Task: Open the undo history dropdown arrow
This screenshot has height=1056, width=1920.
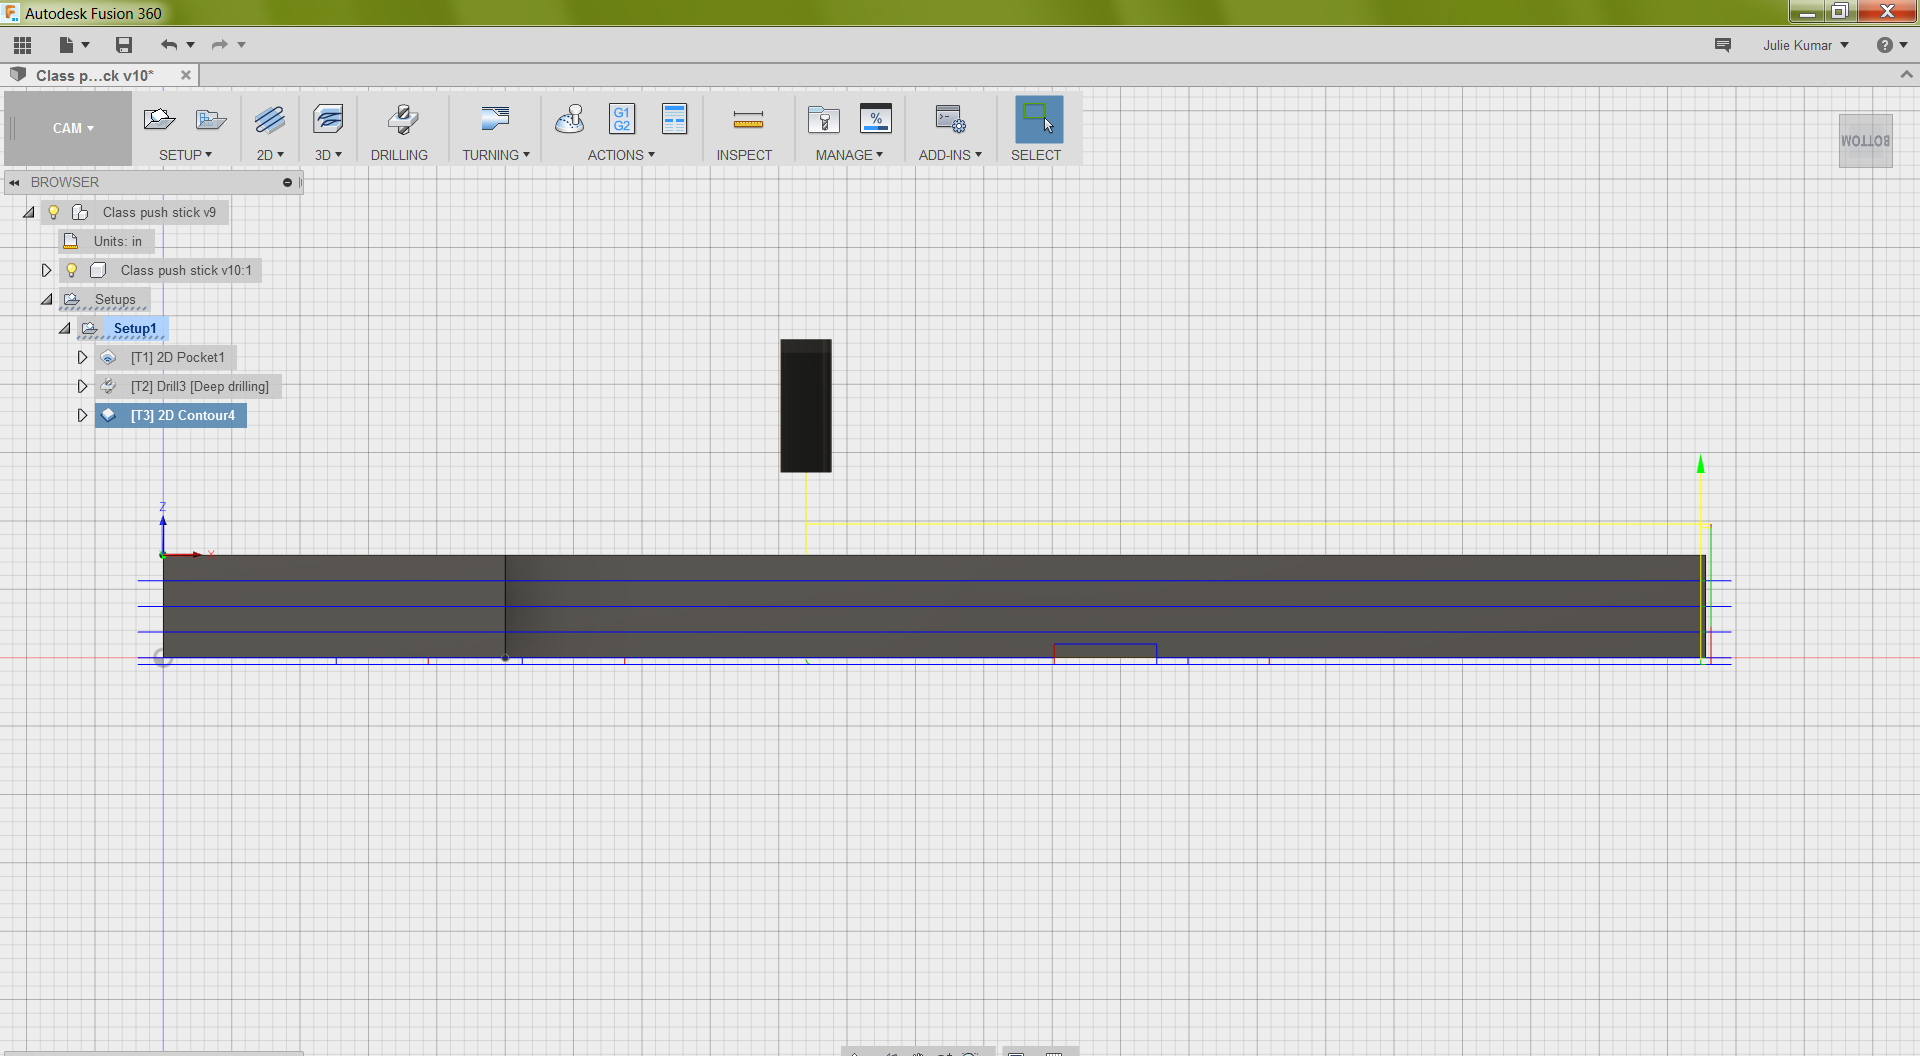Action: click(x=190, y=45)
